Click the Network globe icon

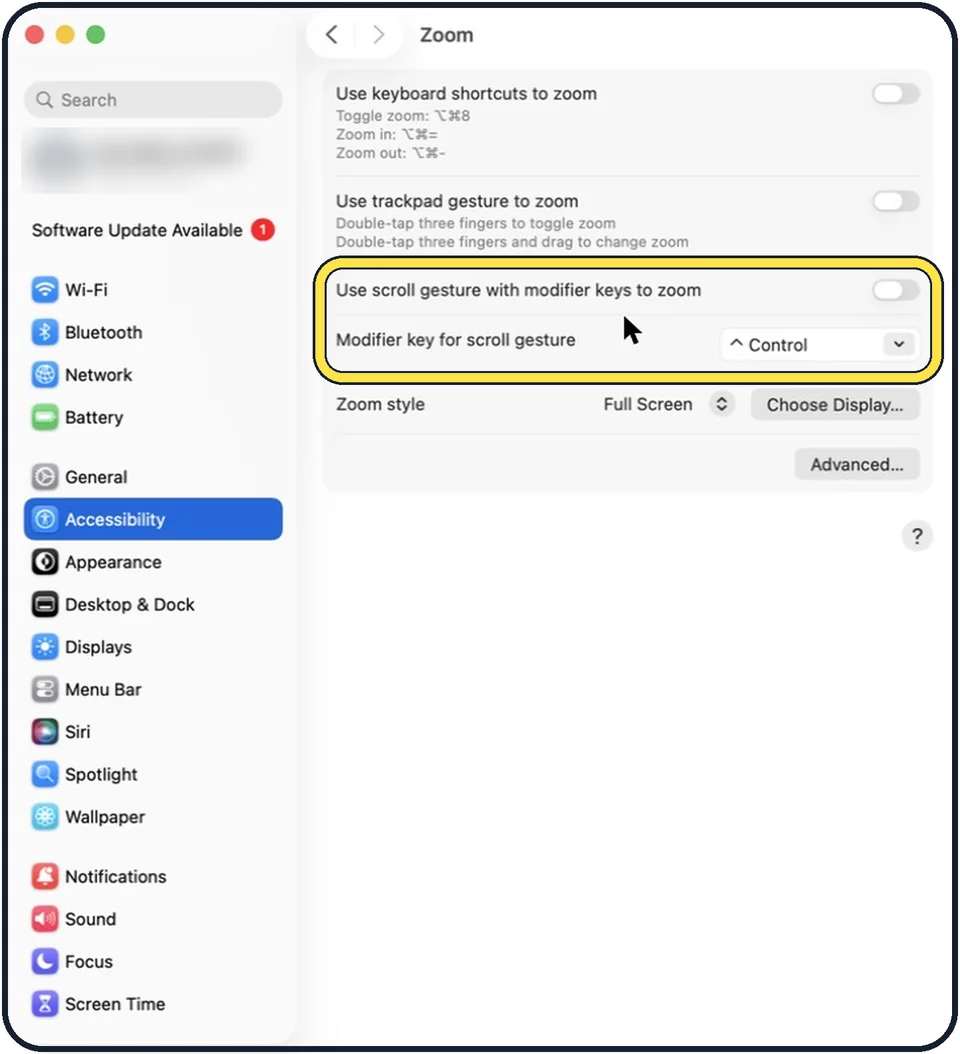(x=45, y=374)
